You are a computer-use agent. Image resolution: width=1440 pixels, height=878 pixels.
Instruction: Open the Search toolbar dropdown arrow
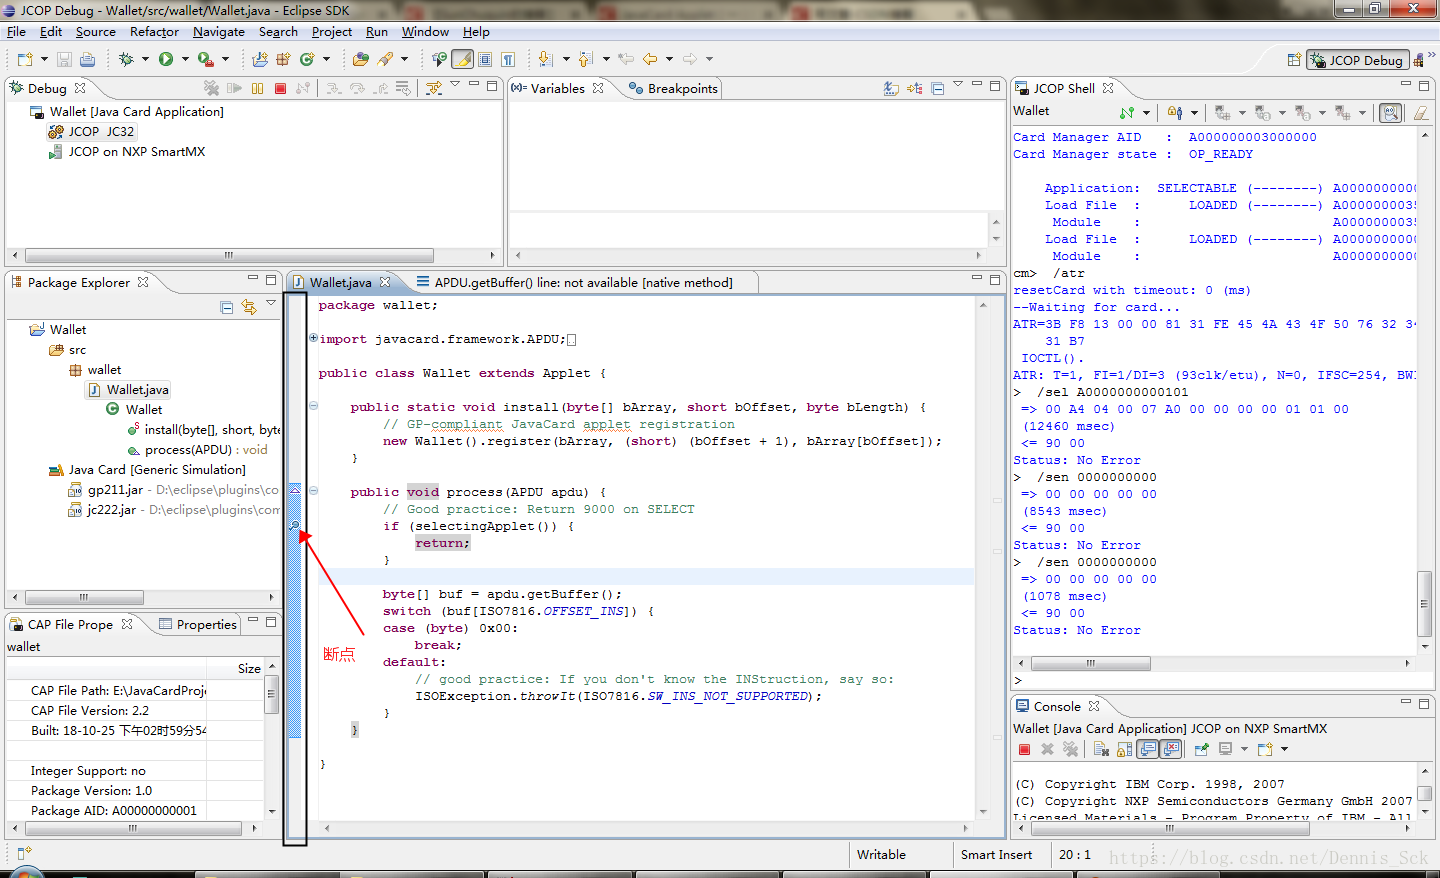click(x=404, y=59)
